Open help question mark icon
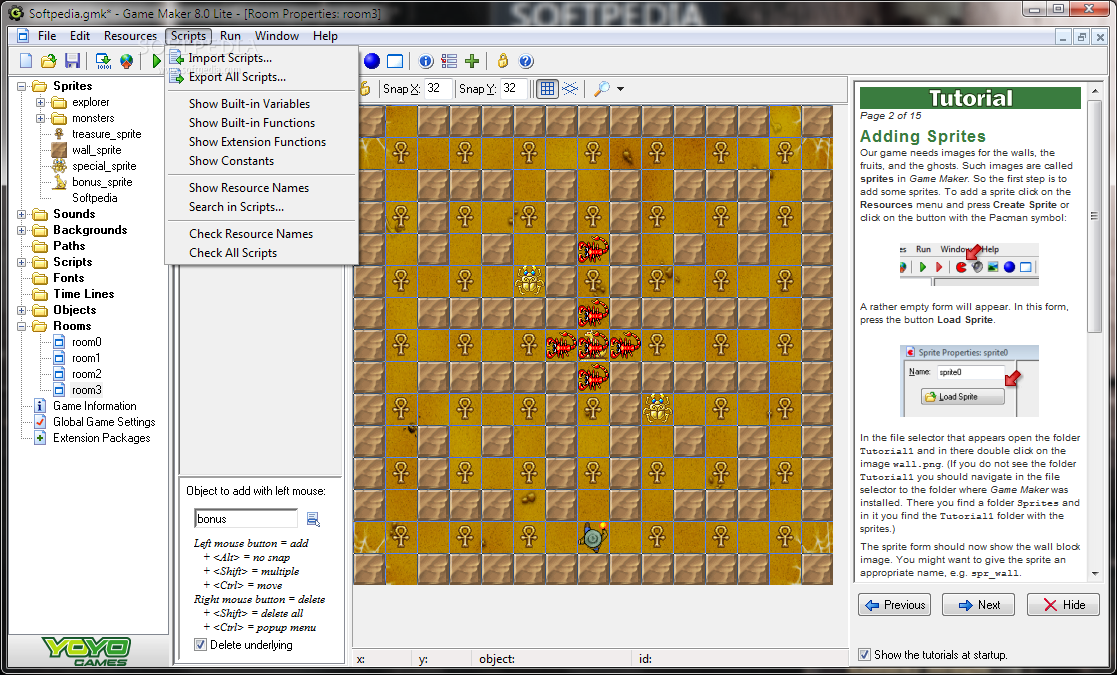 [x=526, y=61]
